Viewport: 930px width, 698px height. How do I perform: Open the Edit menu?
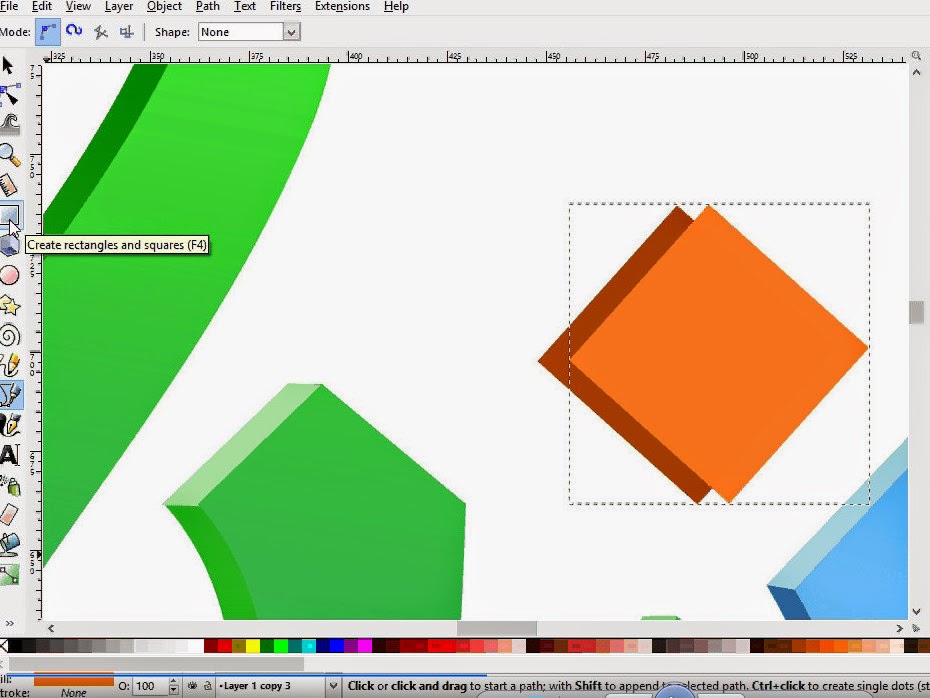42,7
